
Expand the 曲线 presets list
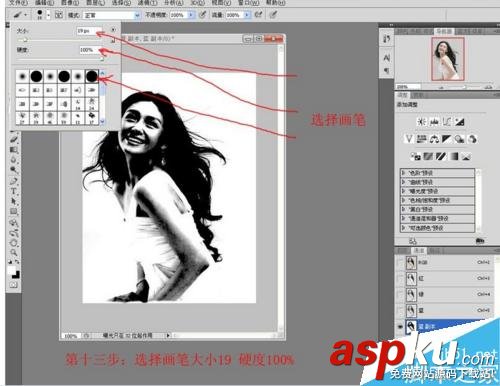404,182
